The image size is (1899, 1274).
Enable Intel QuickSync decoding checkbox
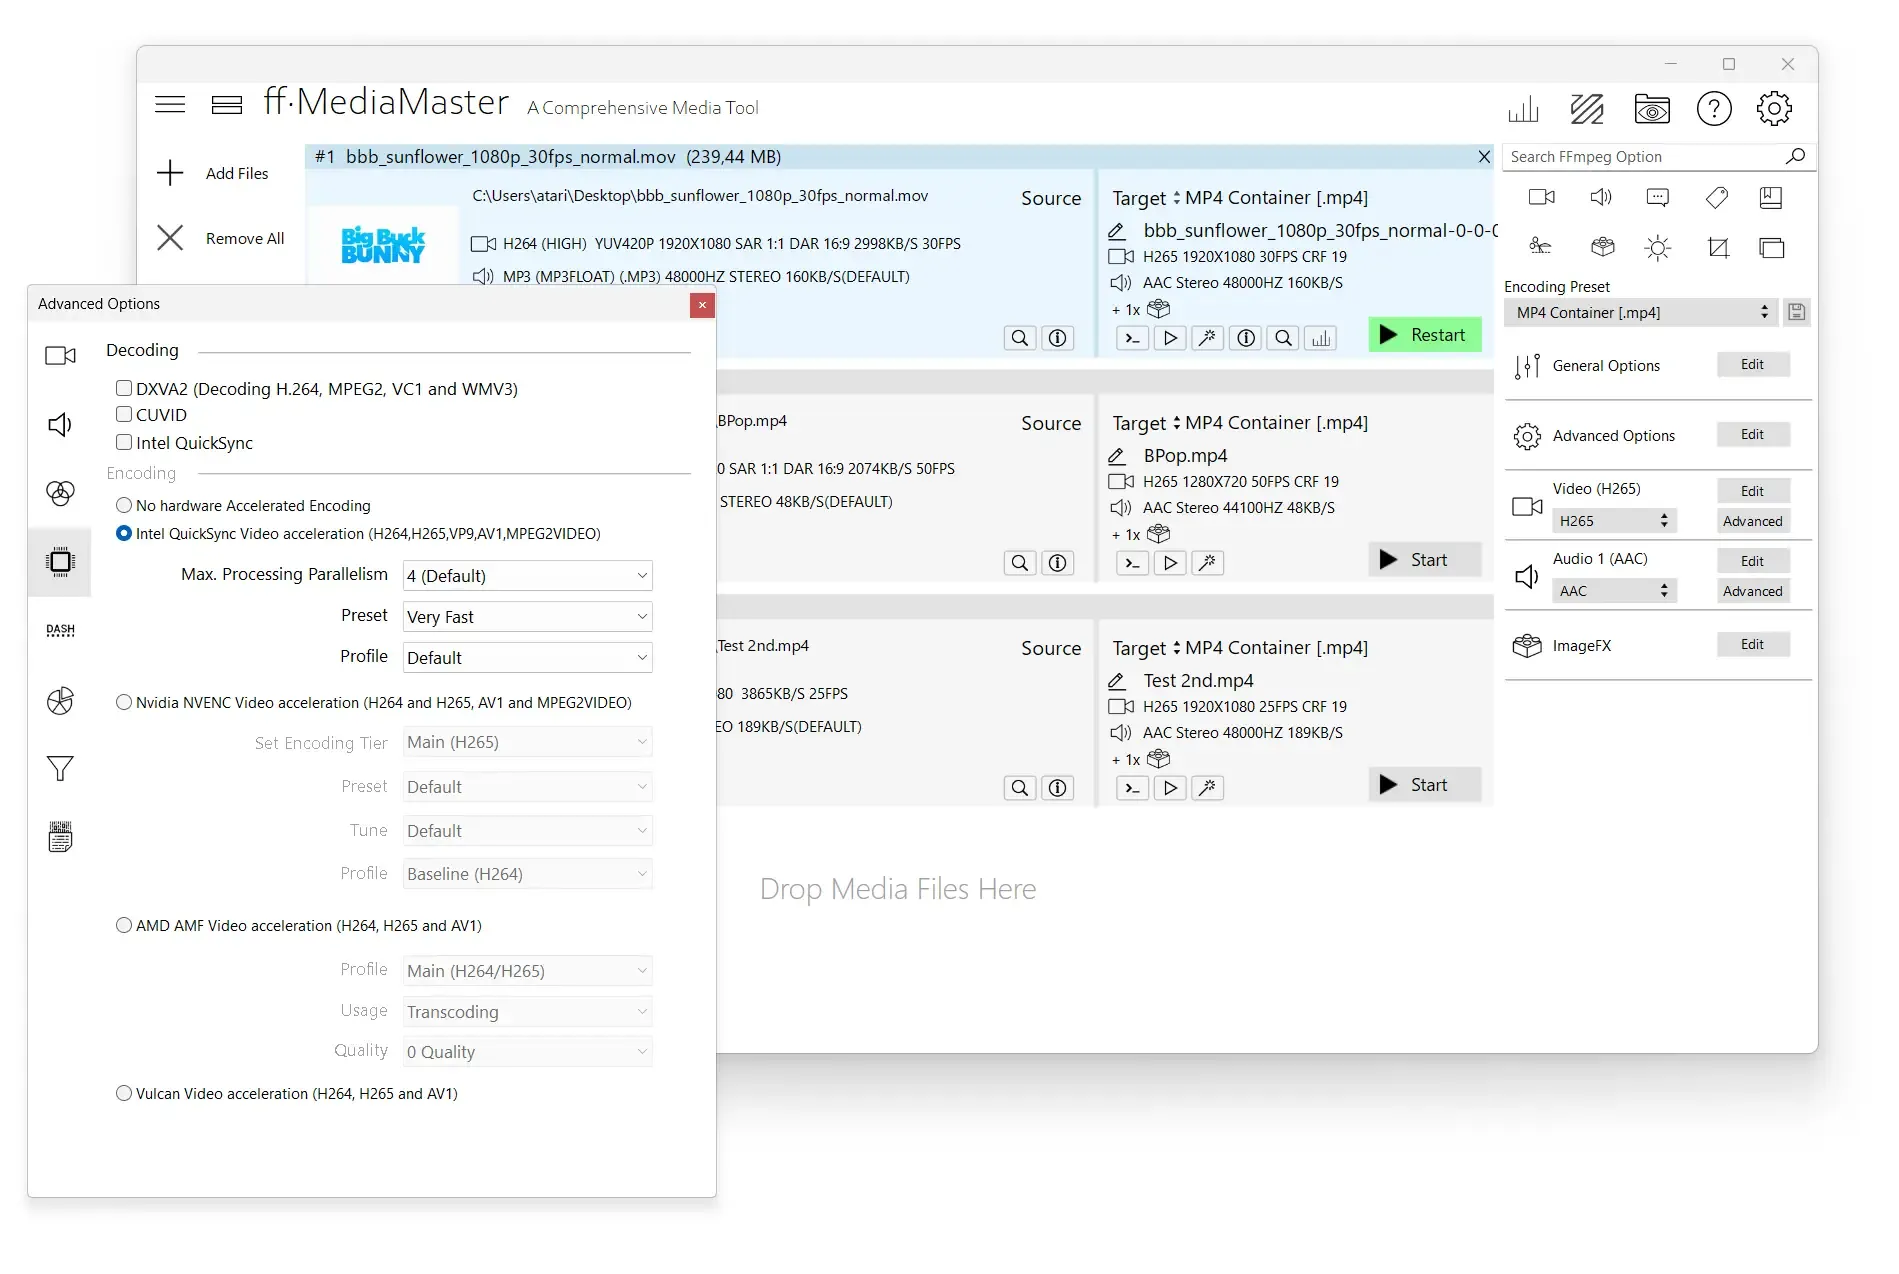pyautogui.click(x=124, y=442)
